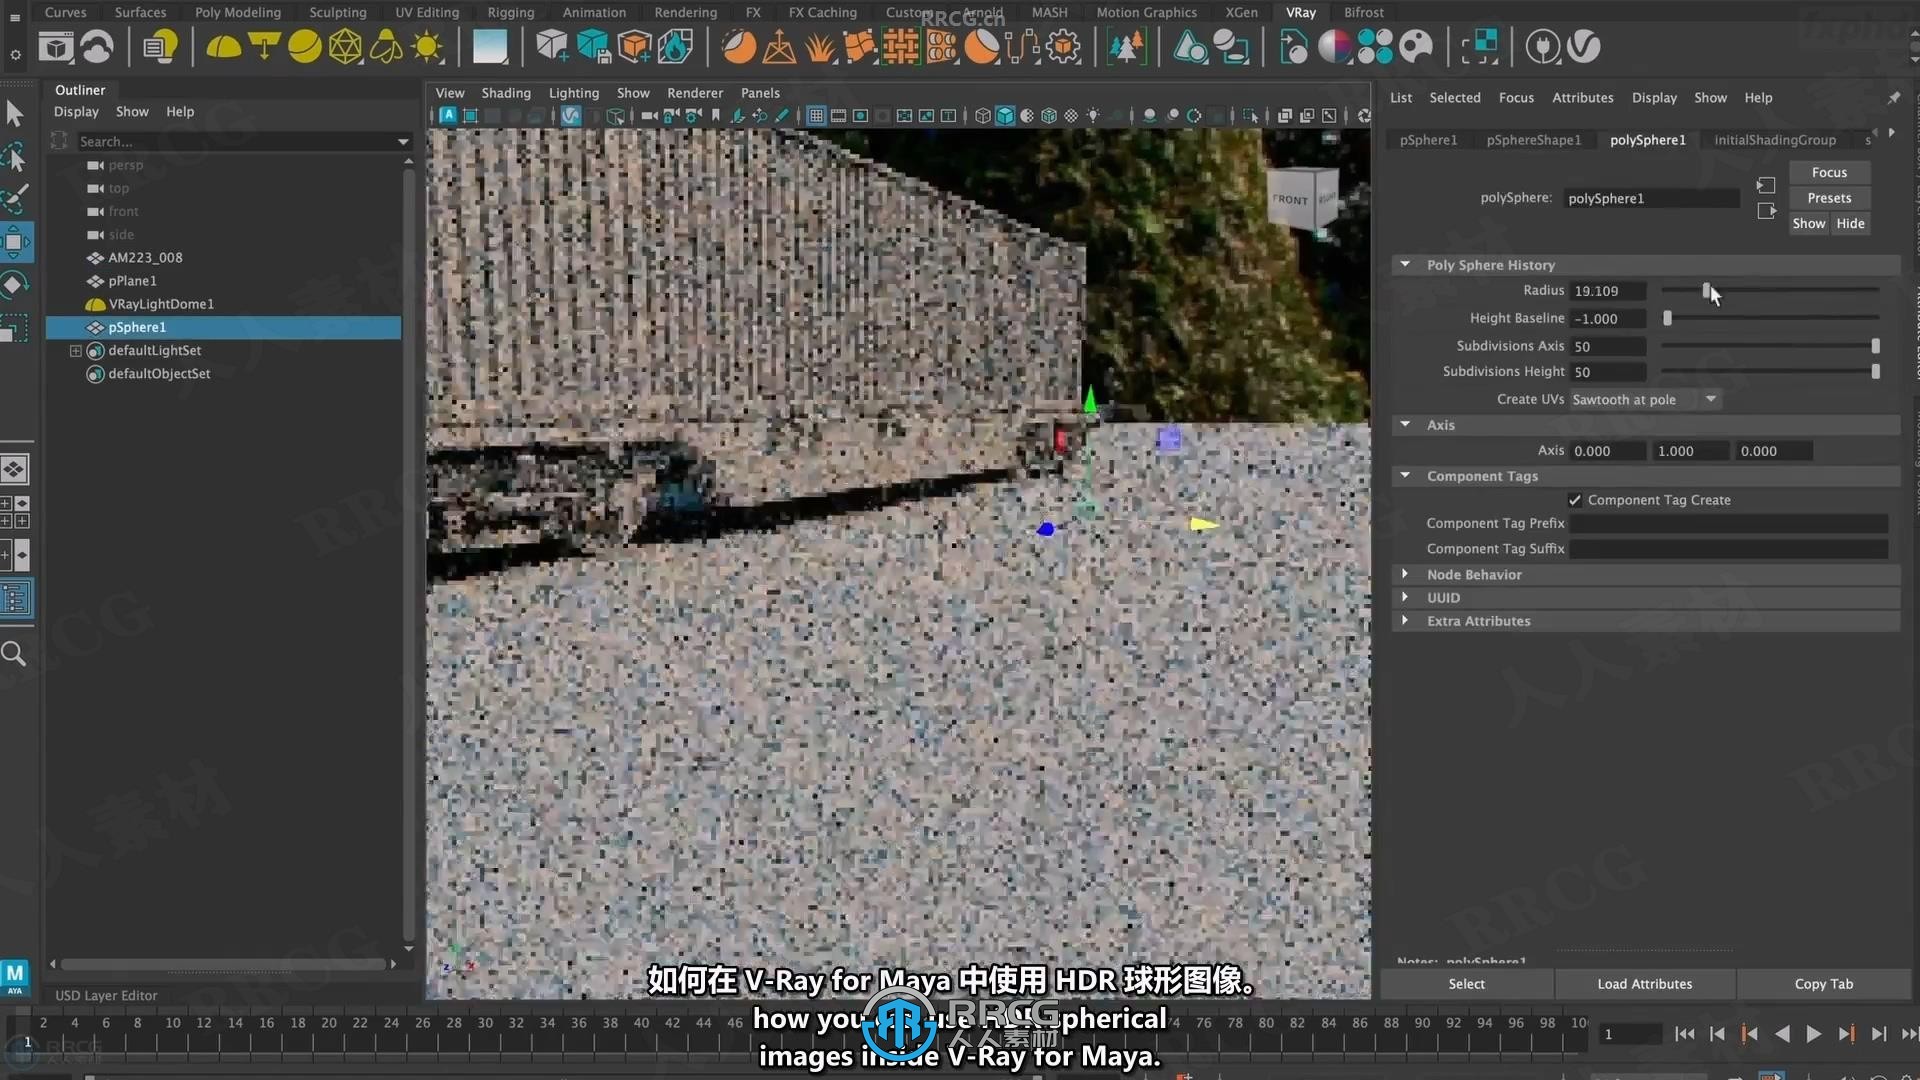Screen dimensions: 1920x1080
Task: Click Load Attributes button
Action: (1644, 984)
